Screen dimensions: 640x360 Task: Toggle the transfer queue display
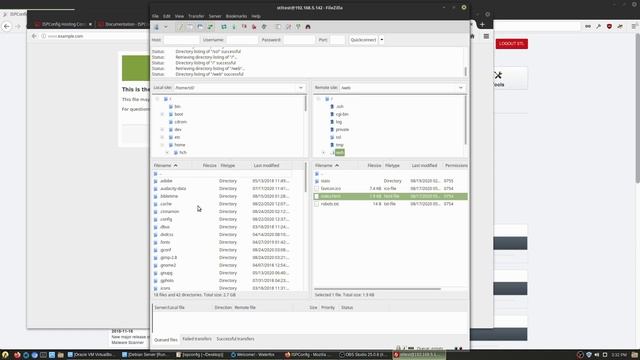[210, 27]
